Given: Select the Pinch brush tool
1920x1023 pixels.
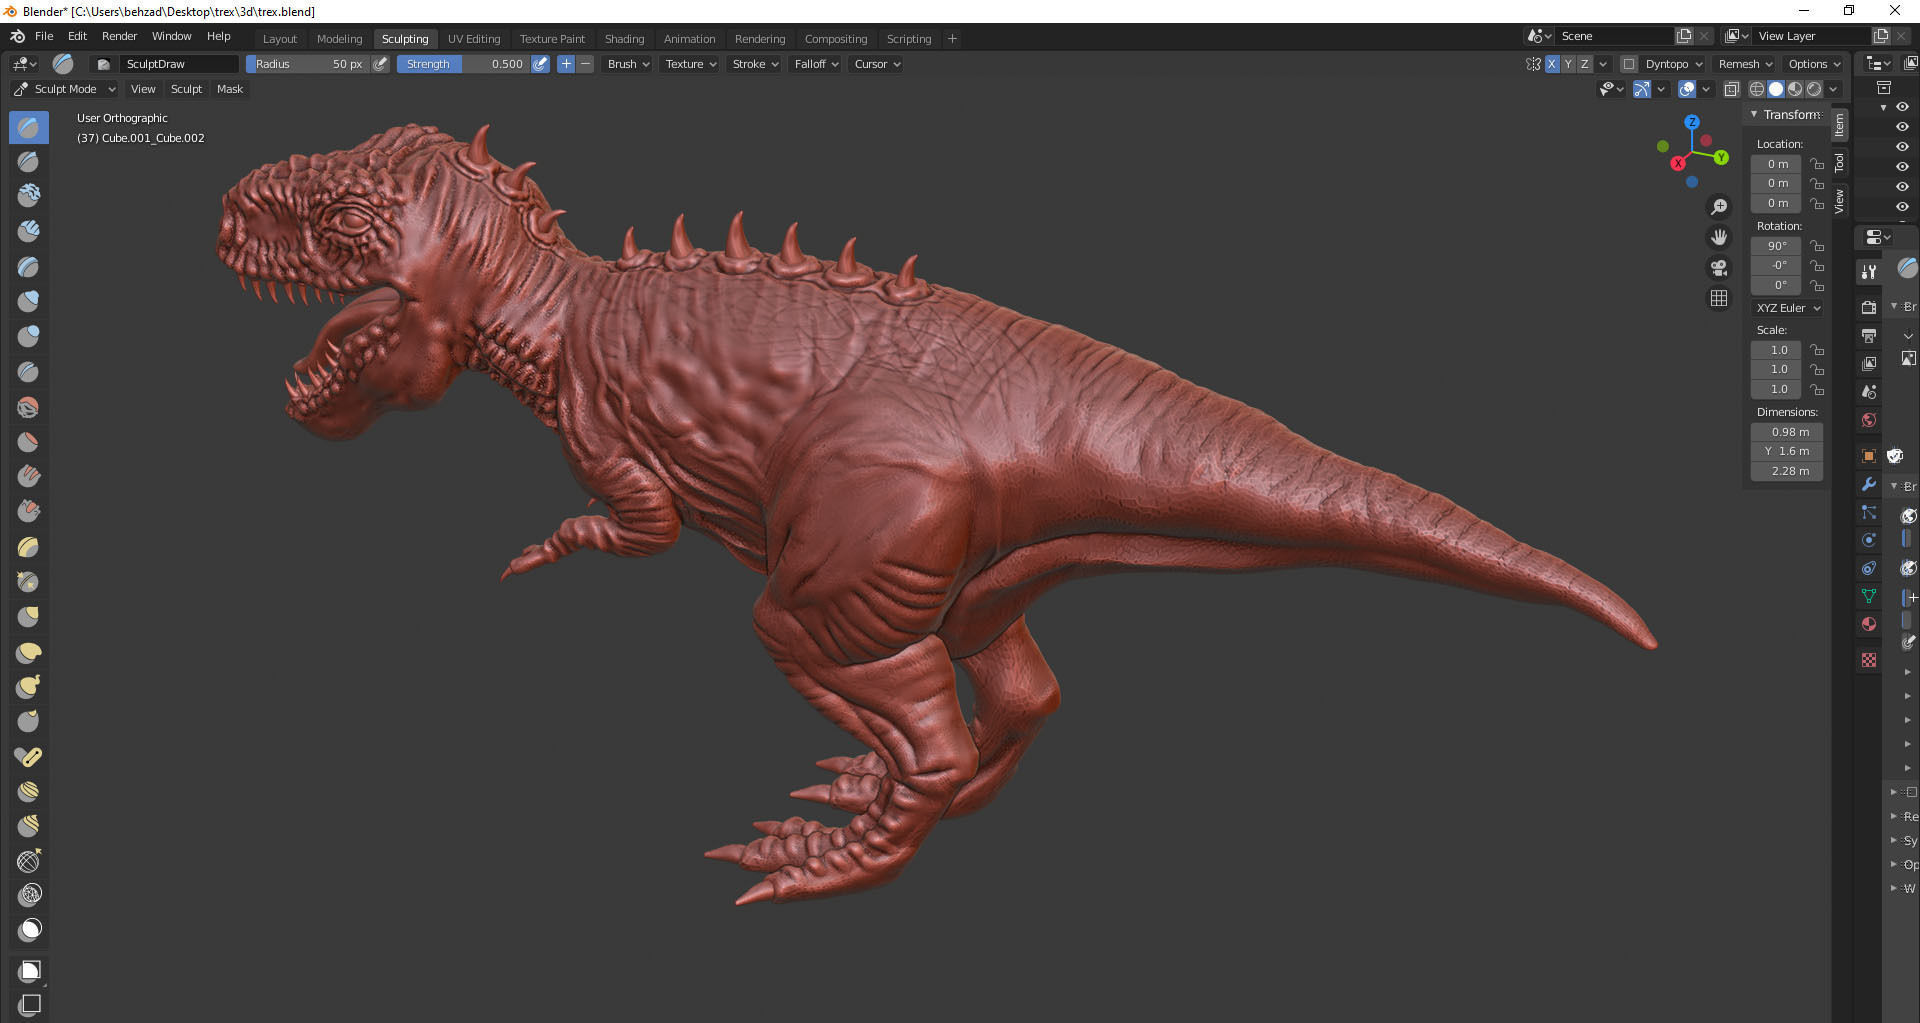Looking at the screenshot, I should (x=28, y=581).
